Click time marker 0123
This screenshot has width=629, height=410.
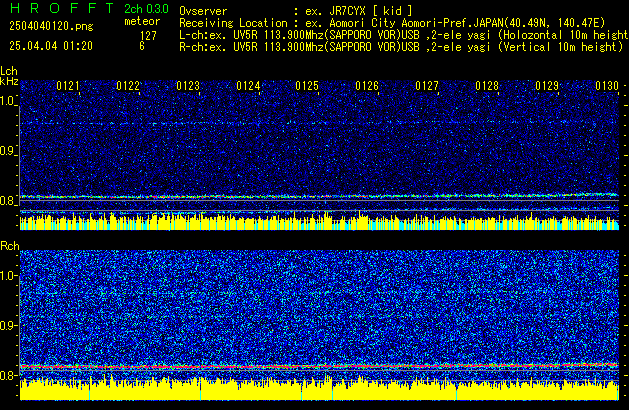point(188,86)
